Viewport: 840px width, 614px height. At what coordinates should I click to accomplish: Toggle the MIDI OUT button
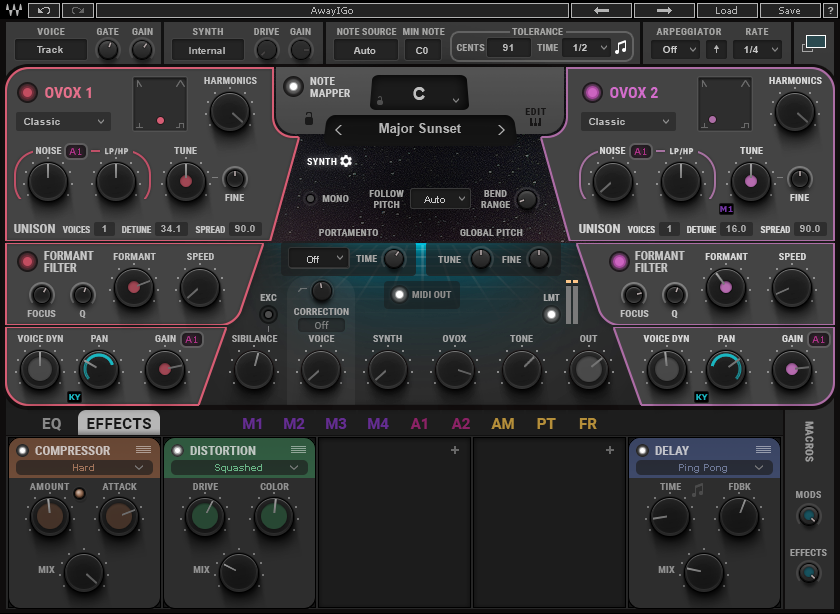point(399,294)
